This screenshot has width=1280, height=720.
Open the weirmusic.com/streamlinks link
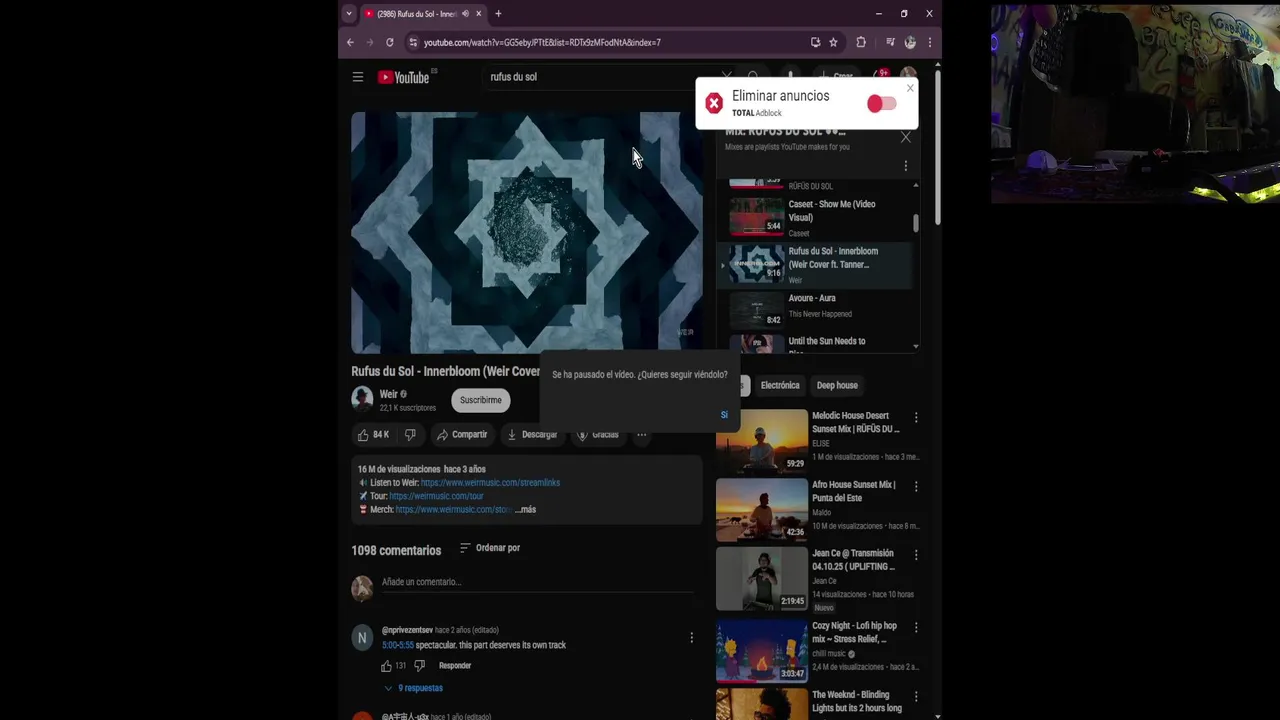[x=490, y=482]
